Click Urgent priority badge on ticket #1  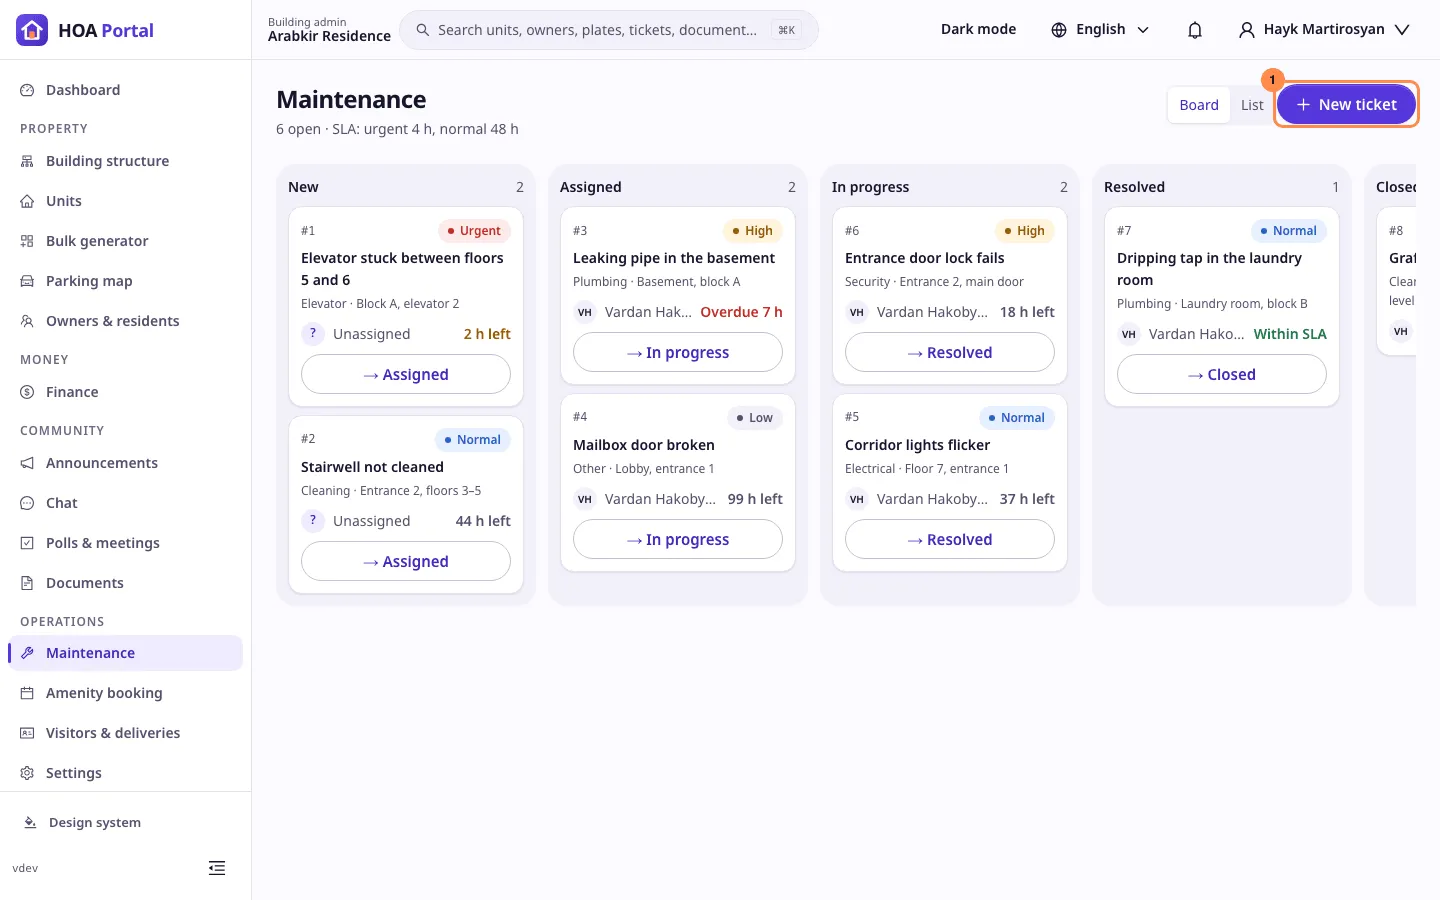pyautogui.click(x=474, y=231)
